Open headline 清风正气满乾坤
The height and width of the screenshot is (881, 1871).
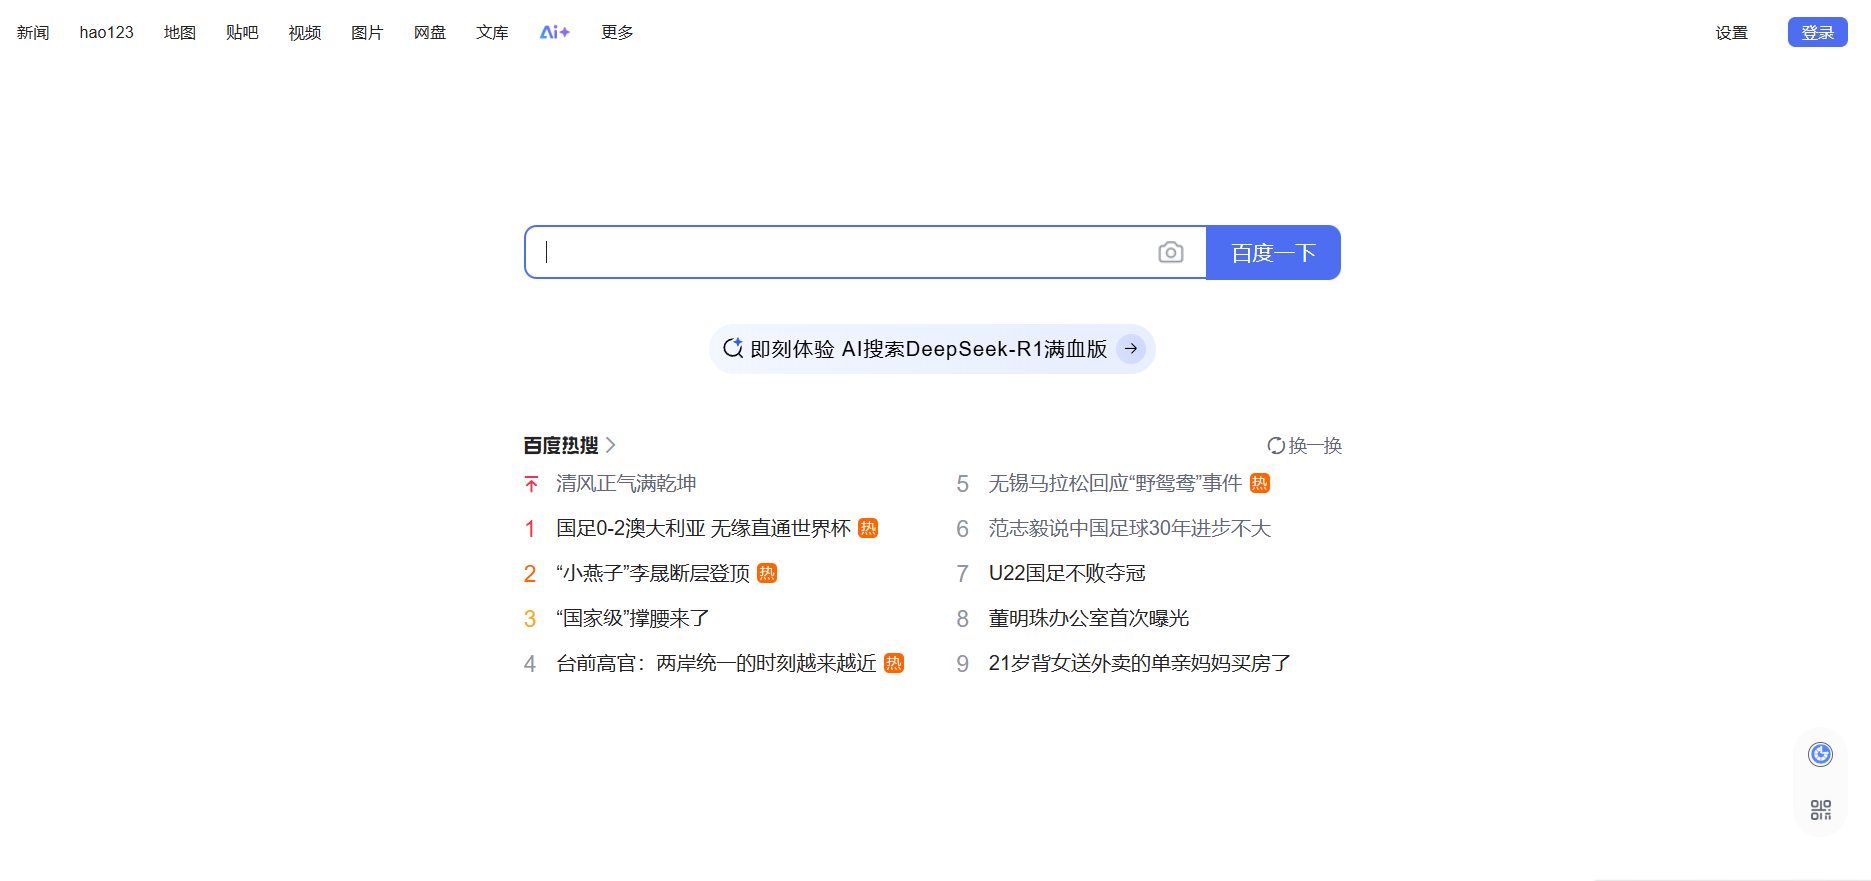[626, 484]
